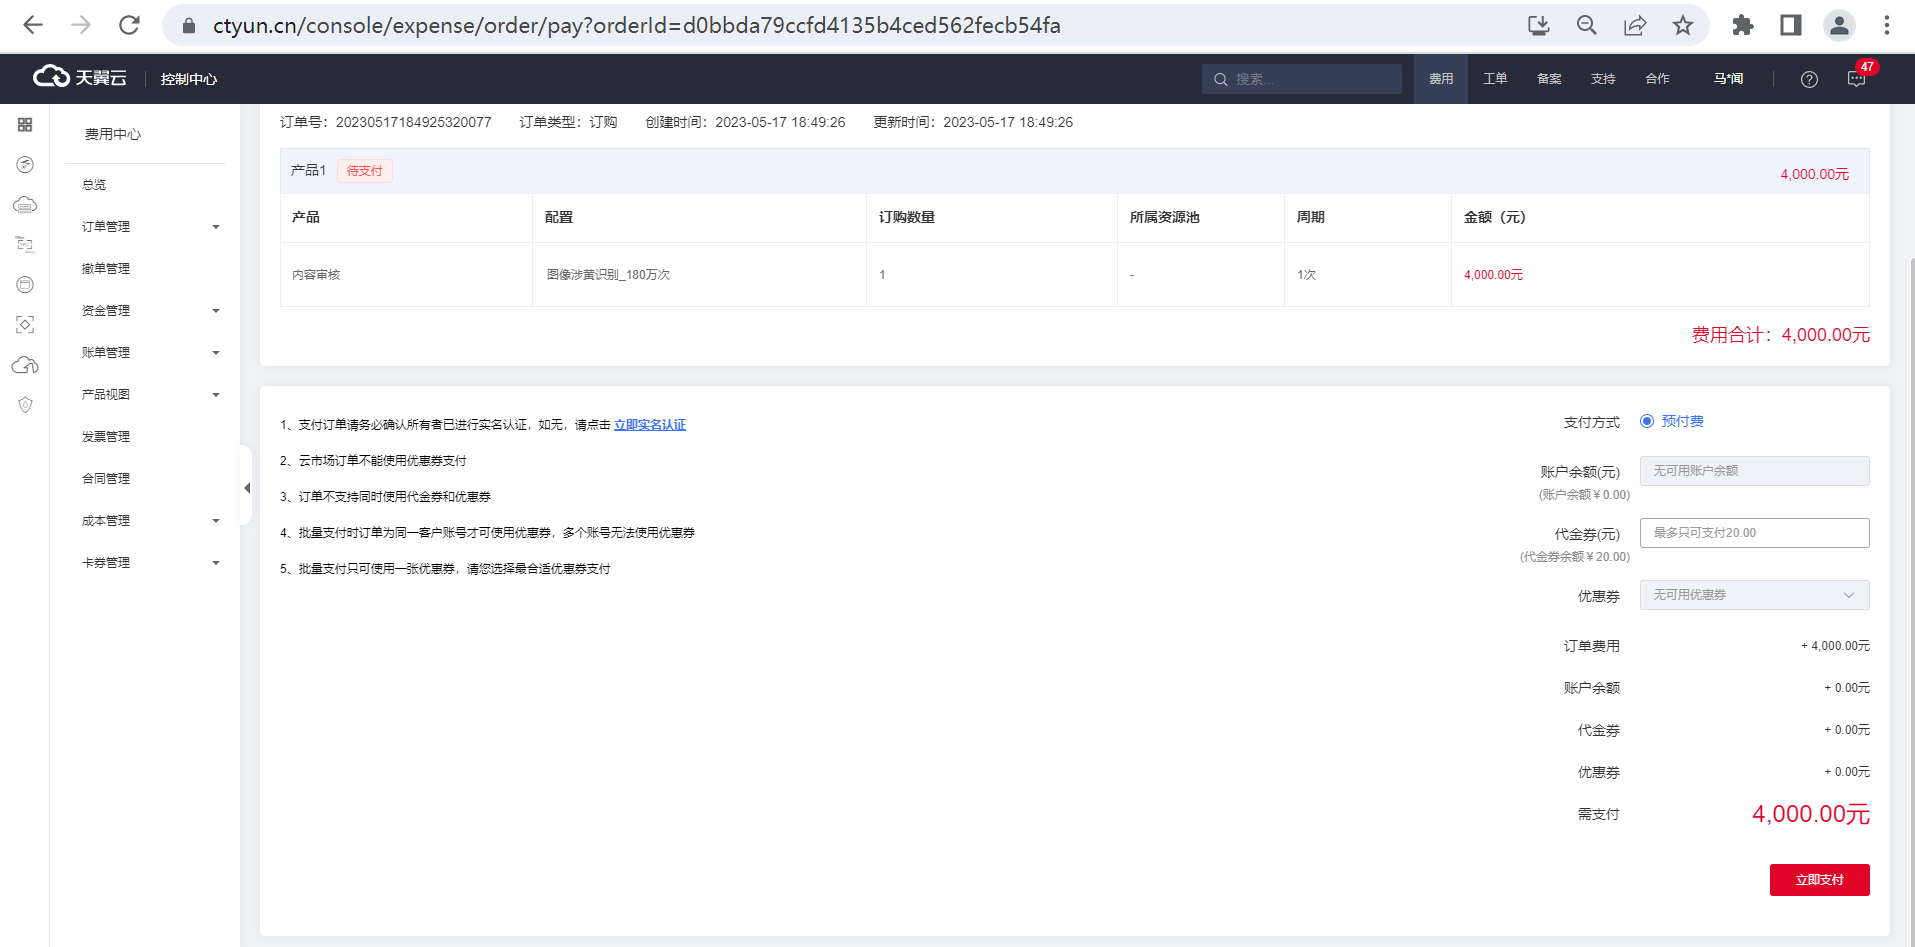Click the VPC network icon in the left rail
Viewport: 1915px width, 947px height.
point(25,245)
